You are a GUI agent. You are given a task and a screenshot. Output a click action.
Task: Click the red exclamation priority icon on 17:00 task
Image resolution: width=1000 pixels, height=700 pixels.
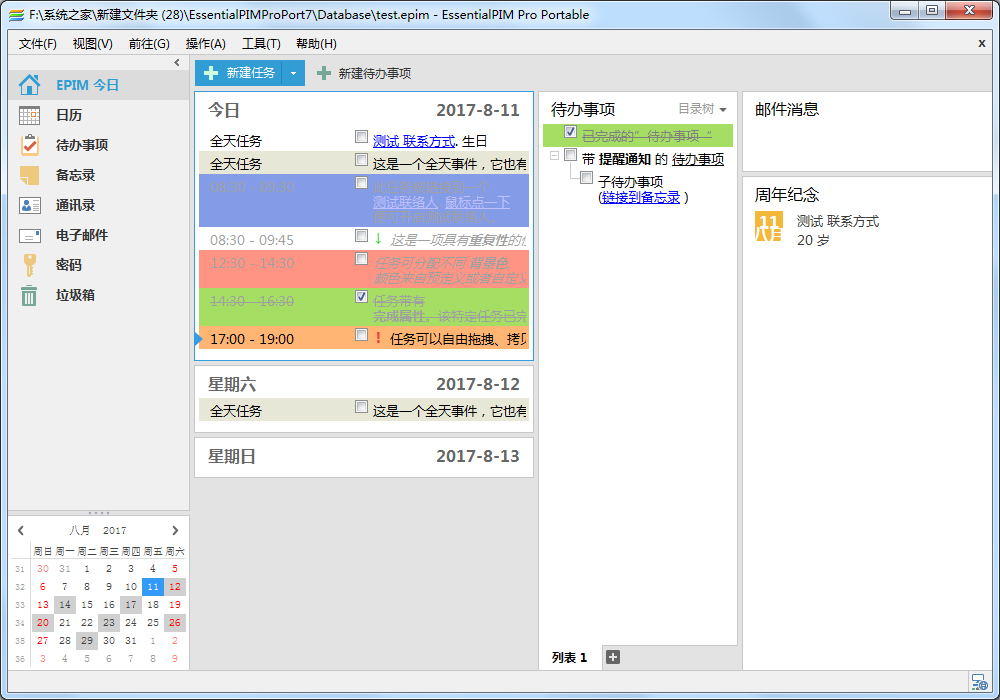378,338
